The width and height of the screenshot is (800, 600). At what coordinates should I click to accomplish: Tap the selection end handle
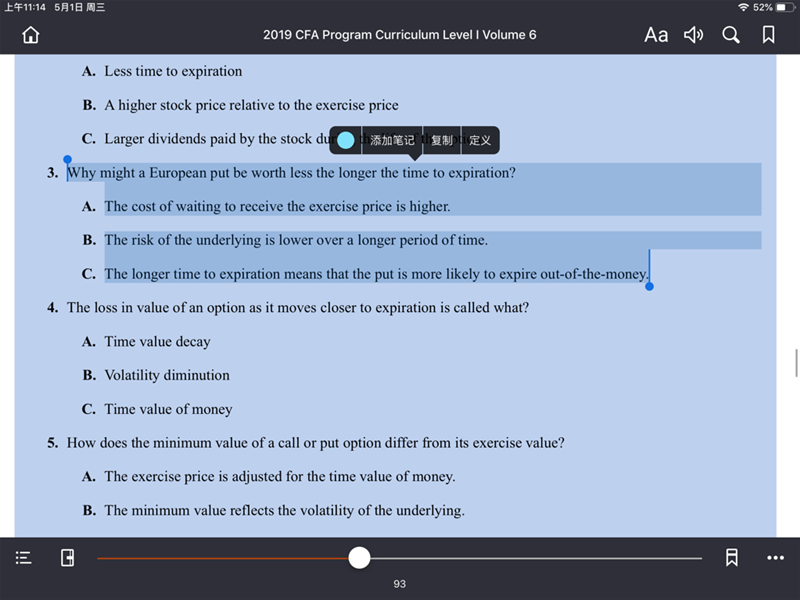coord(649,287)
